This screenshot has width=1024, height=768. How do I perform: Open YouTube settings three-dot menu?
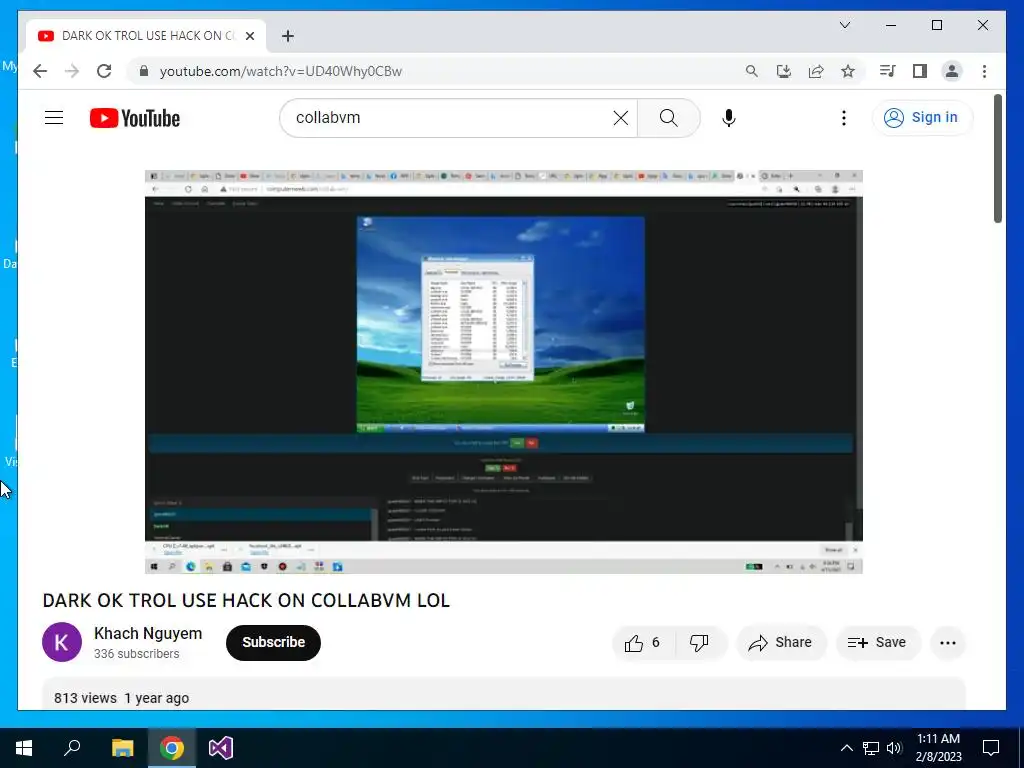point(844,118)
